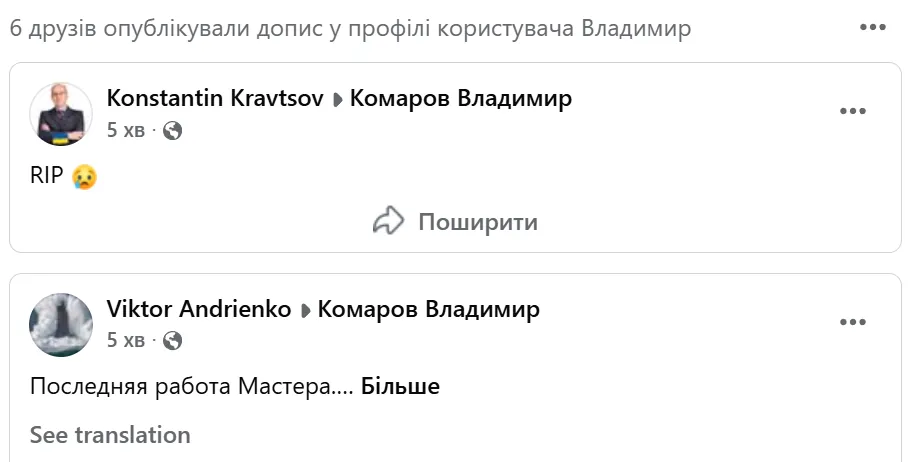Open the three-dot menu beside the group header
The width and height of the screenshot is (914, 462).
[x=873, y=28]
